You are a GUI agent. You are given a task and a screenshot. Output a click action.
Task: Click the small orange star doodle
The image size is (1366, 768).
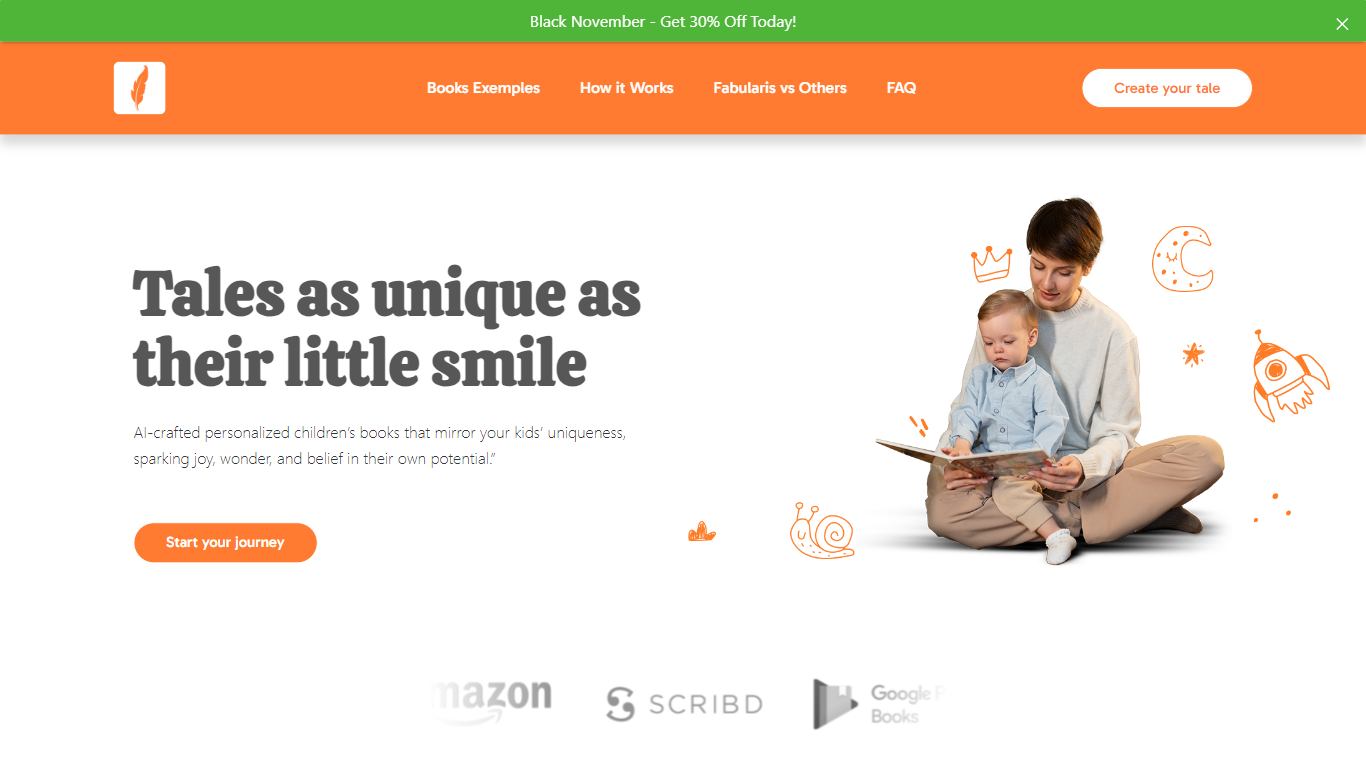coord(1193,354)
